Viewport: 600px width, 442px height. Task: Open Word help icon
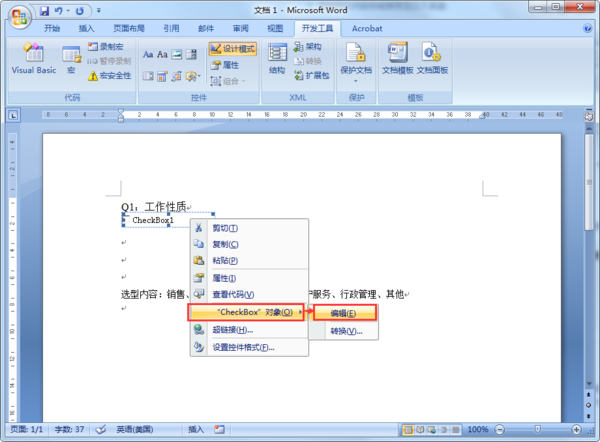(x=587, y=28)
